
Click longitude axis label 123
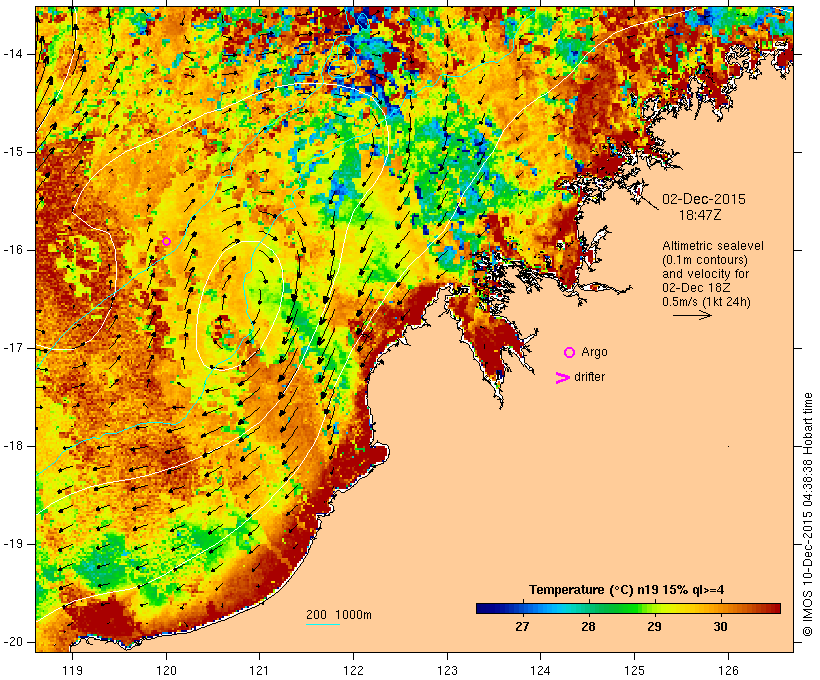tap(447, 670)
